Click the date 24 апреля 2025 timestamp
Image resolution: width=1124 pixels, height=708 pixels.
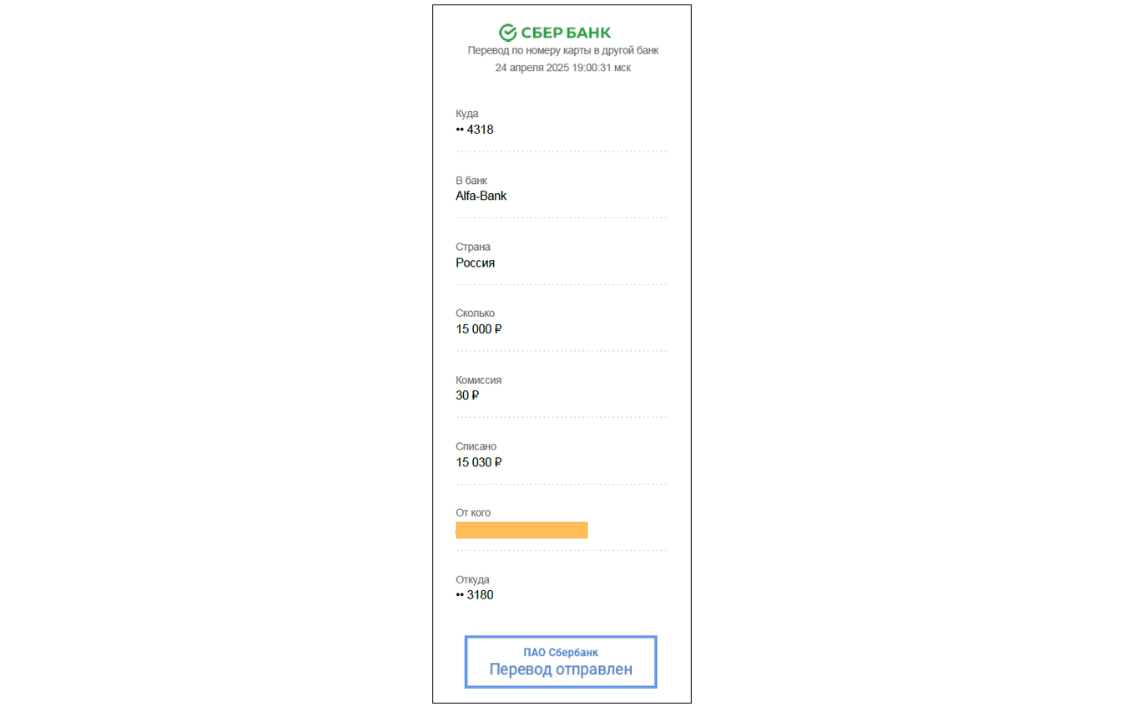[563, 67]
